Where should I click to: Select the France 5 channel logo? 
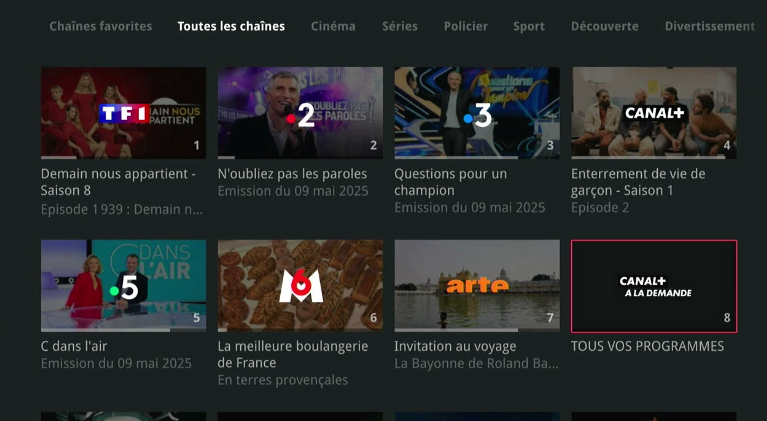click(x=124, y=288)
